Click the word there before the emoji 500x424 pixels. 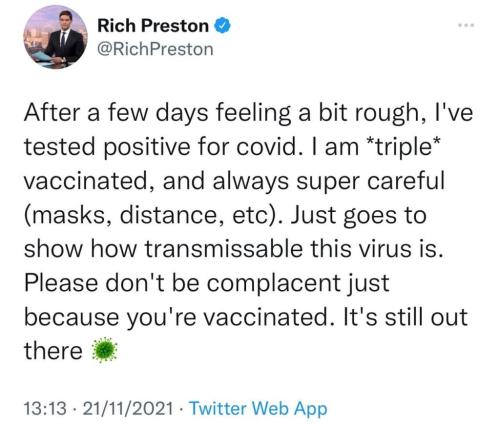coord(53,351)
